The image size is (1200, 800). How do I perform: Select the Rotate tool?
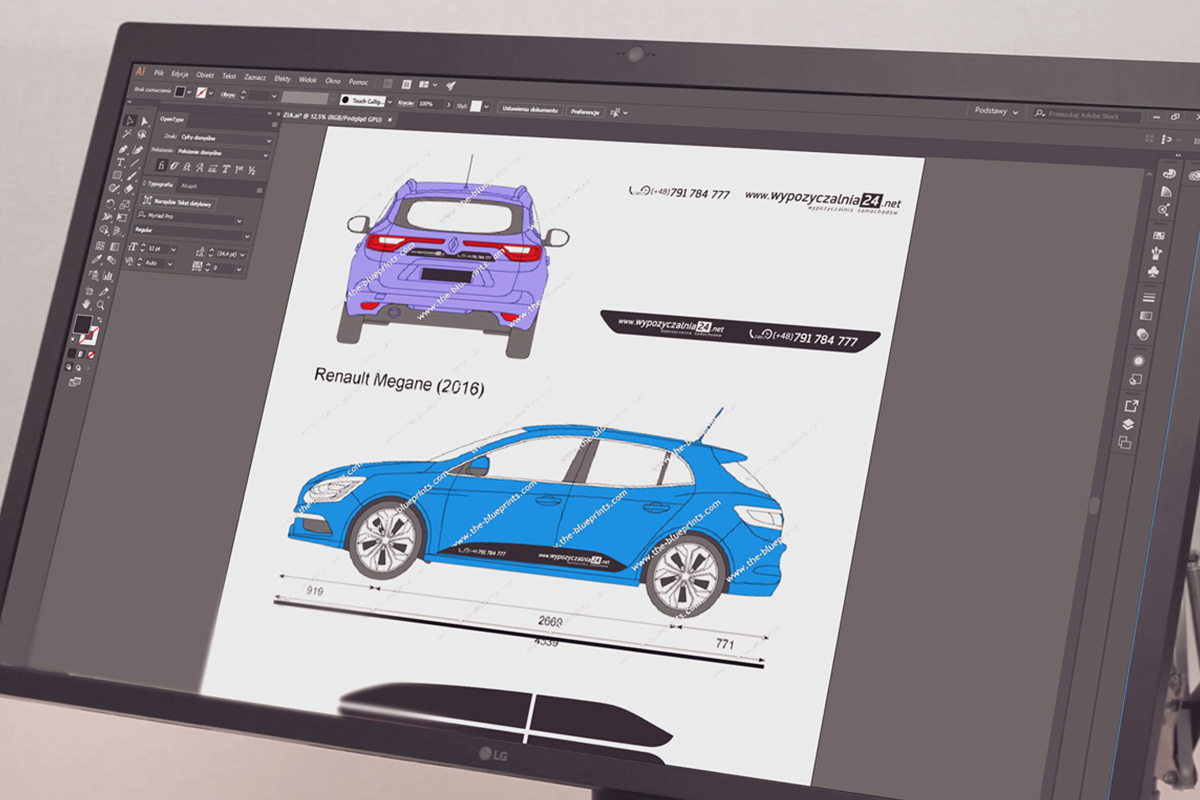point(110,204)
